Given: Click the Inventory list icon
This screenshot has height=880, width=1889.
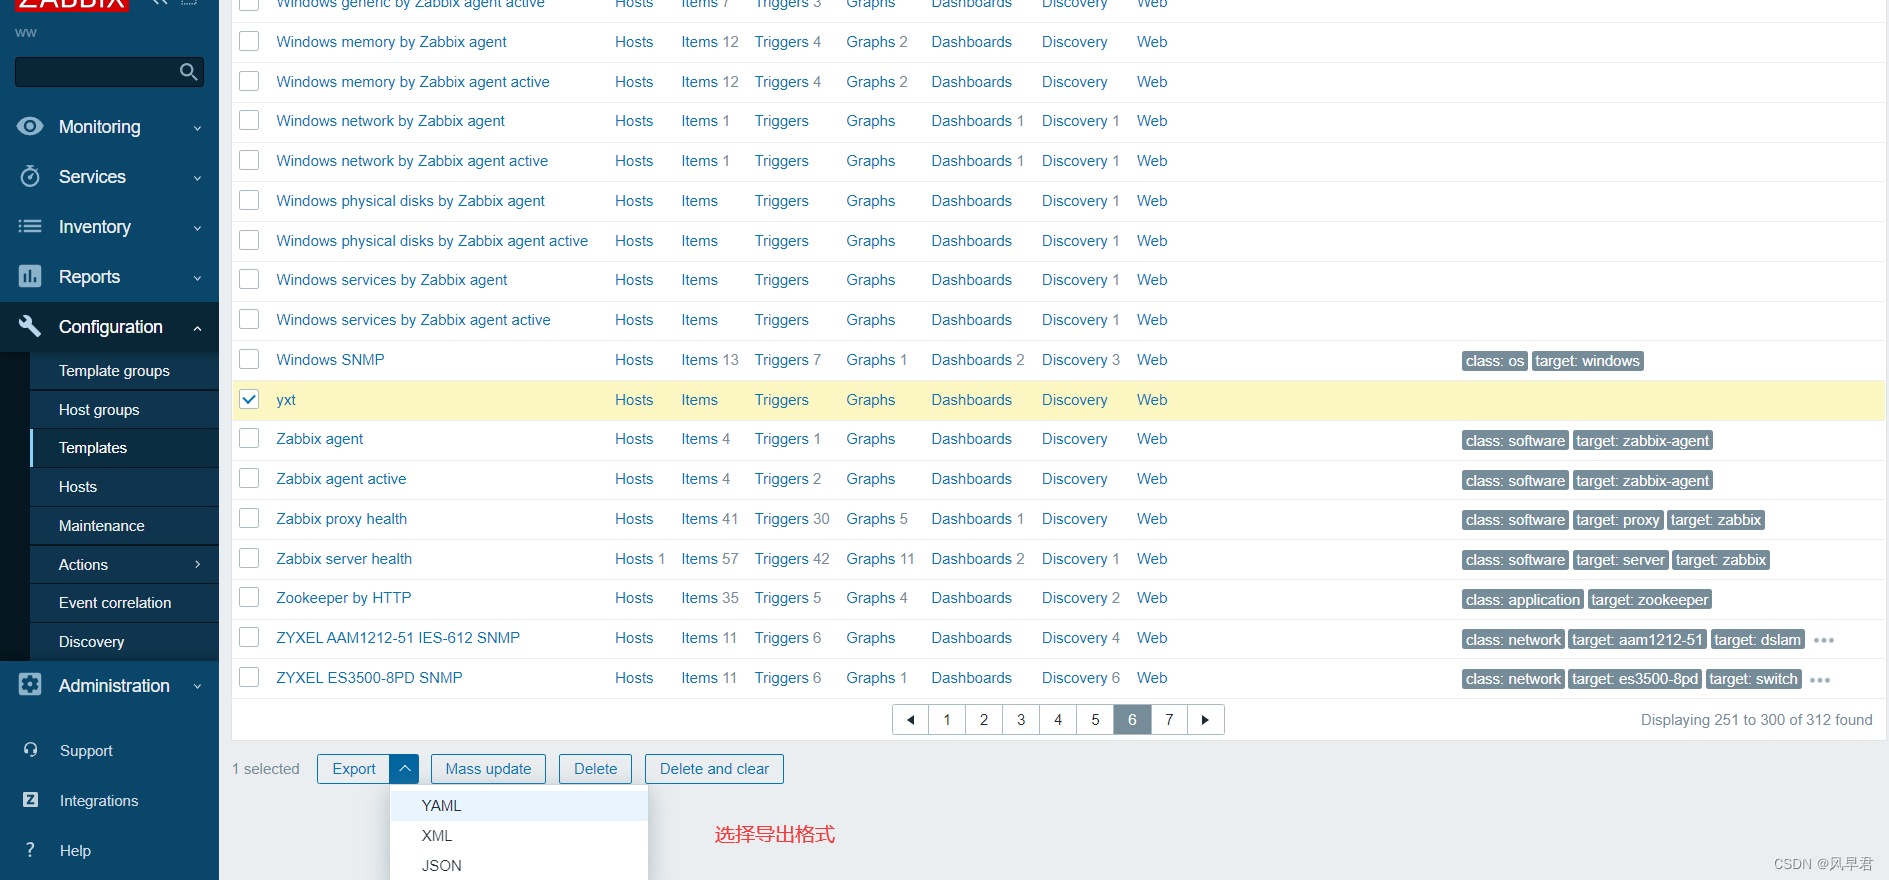Looking at the screenshot, I should 30,226.
